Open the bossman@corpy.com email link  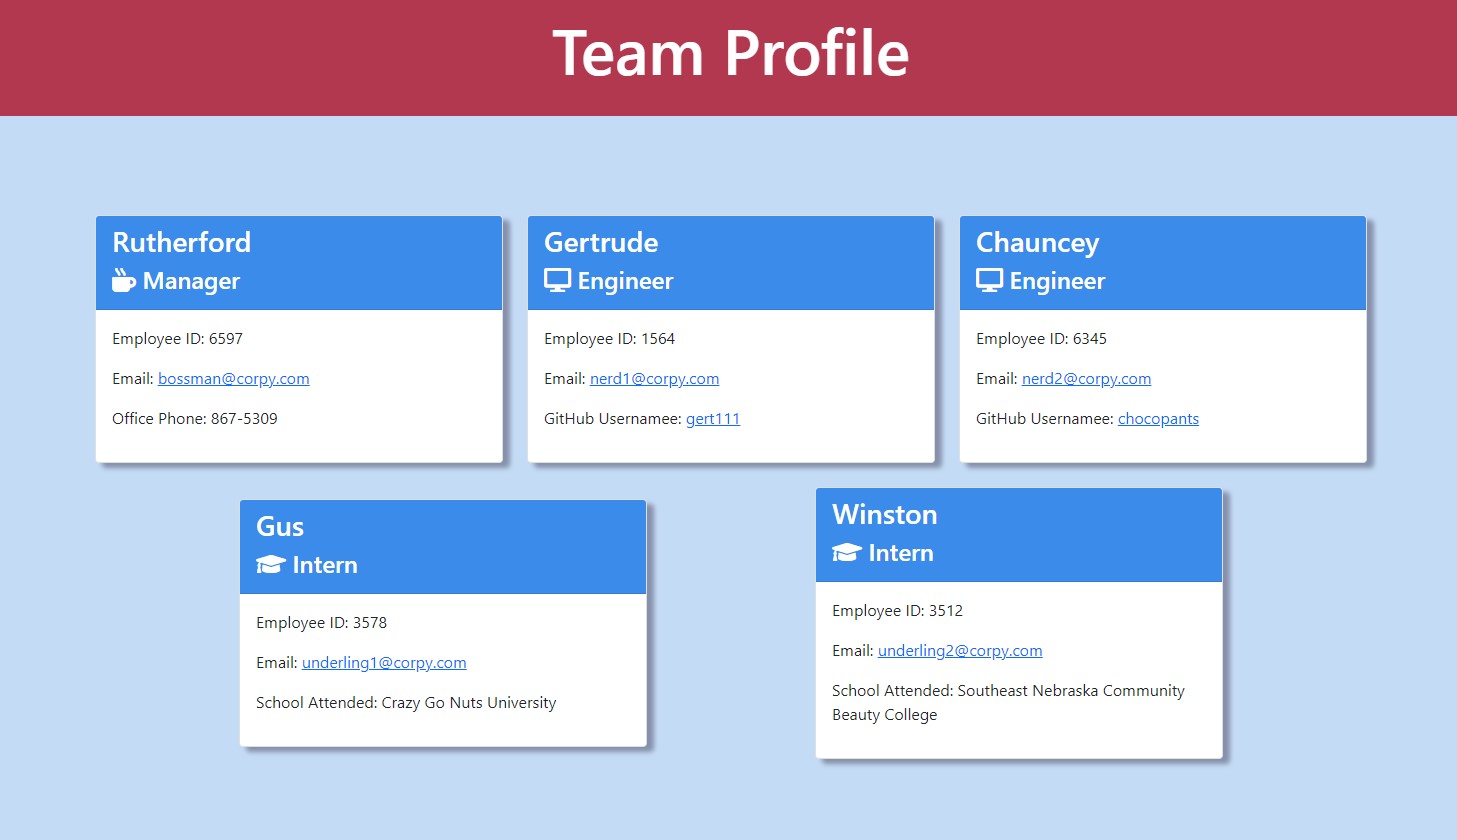click(x=233, y=378)
